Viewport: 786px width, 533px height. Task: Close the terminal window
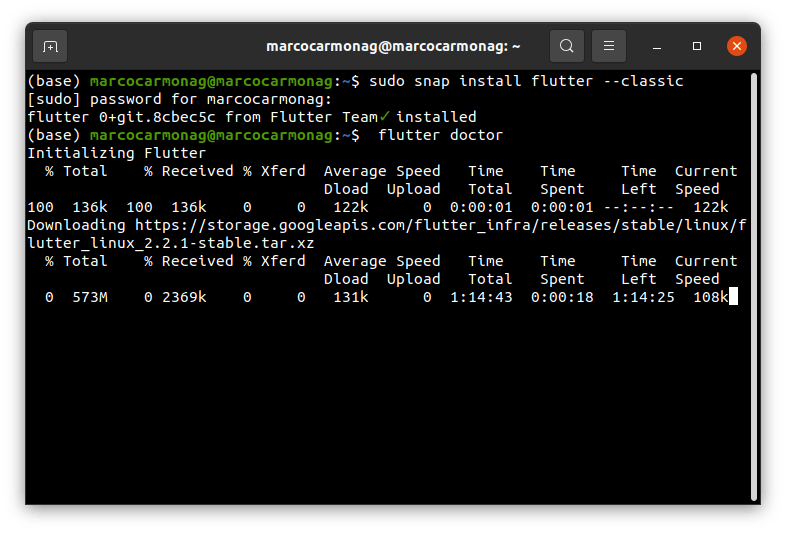click(x=737, y=46)
